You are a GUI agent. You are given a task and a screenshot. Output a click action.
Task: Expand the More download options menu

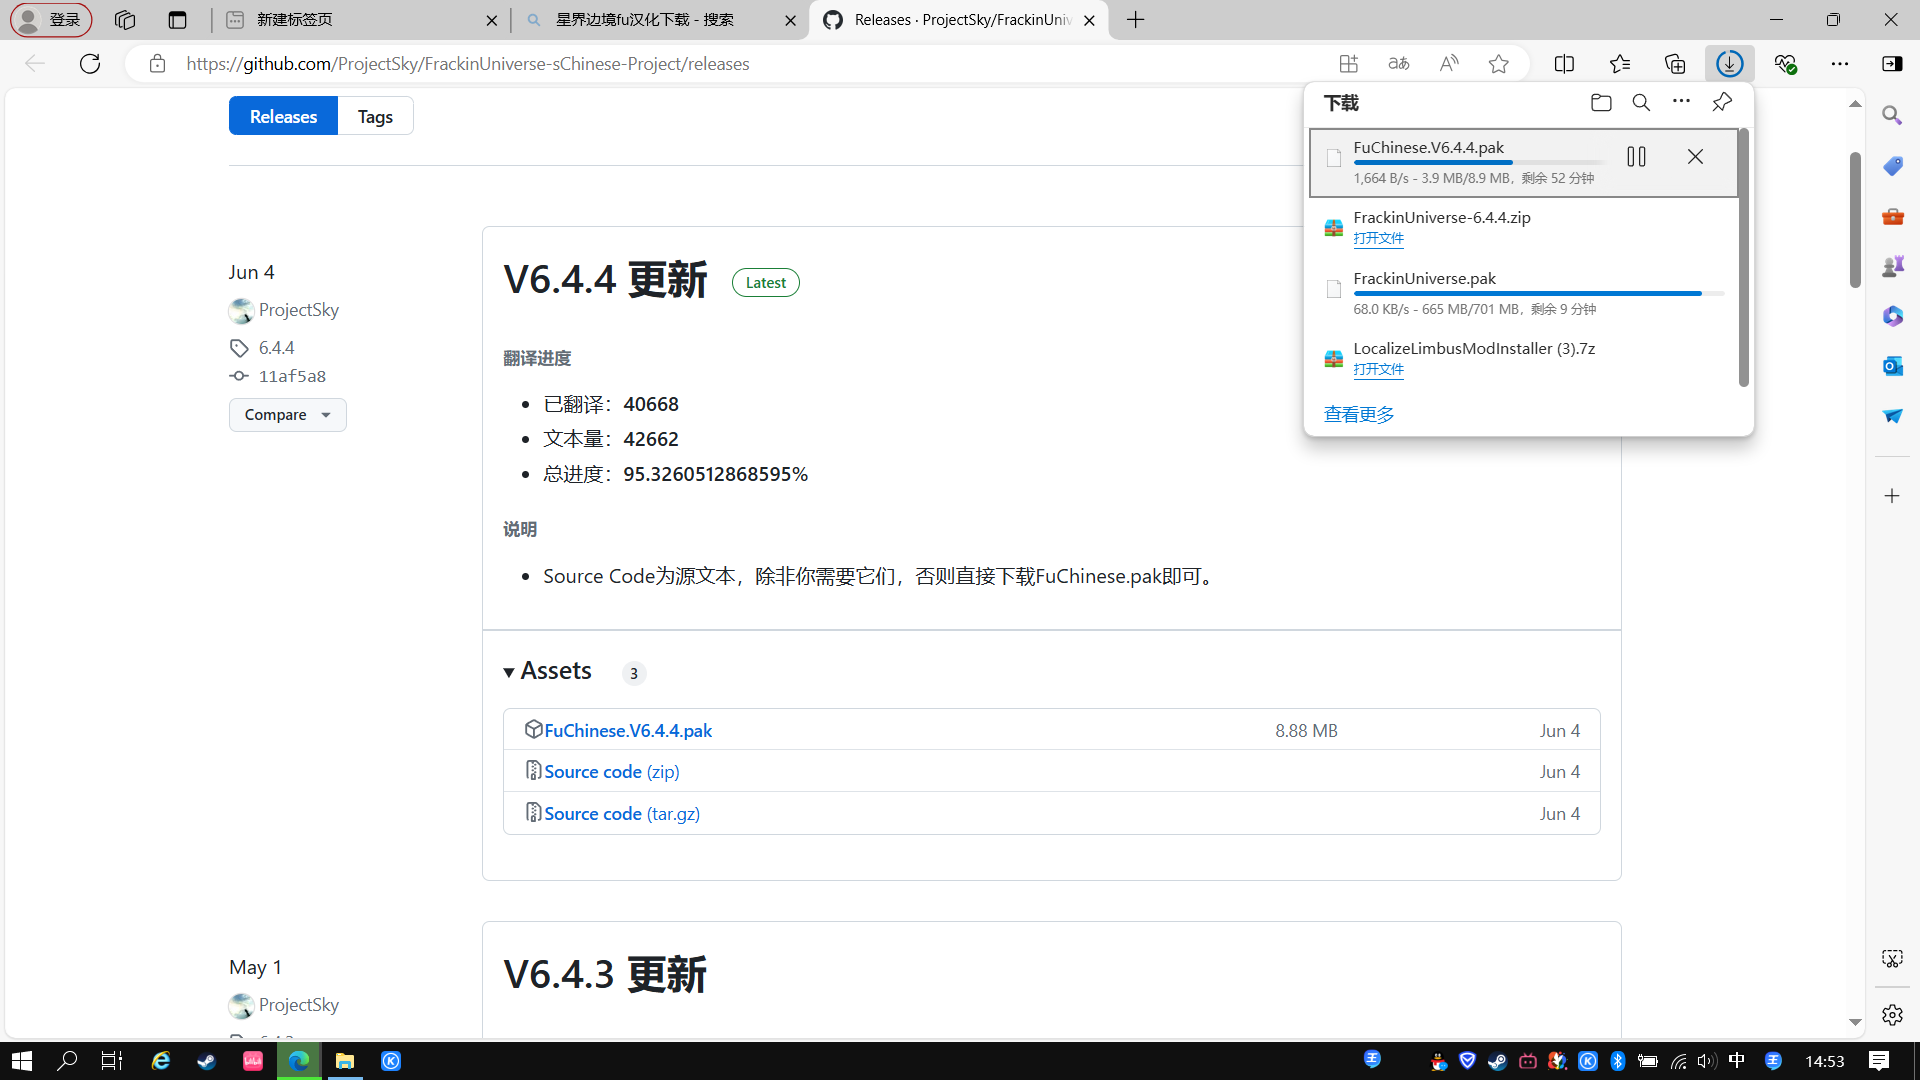[x=1681, y=102]
